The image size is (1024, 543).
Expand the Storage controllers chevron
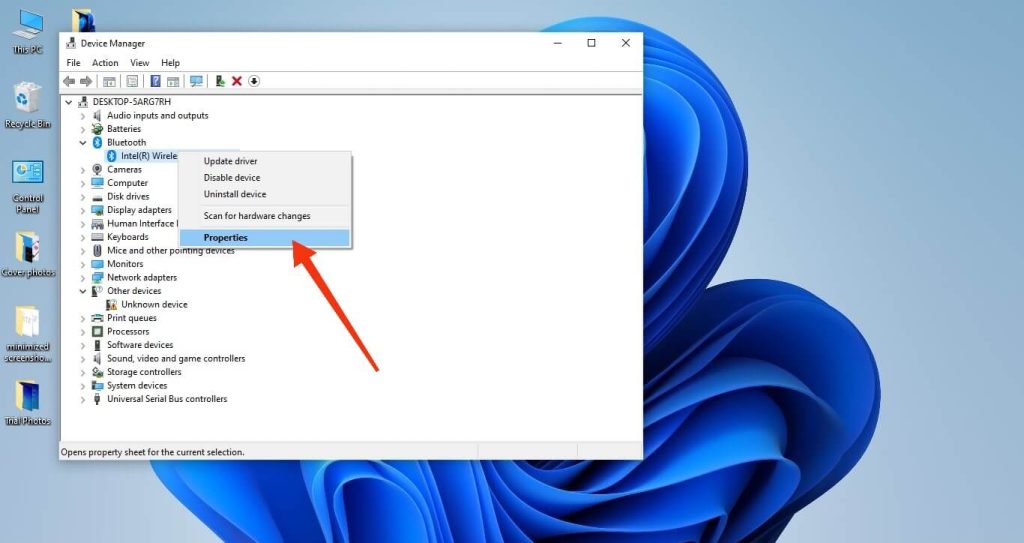pyautogui.click(x=83, y=372)
